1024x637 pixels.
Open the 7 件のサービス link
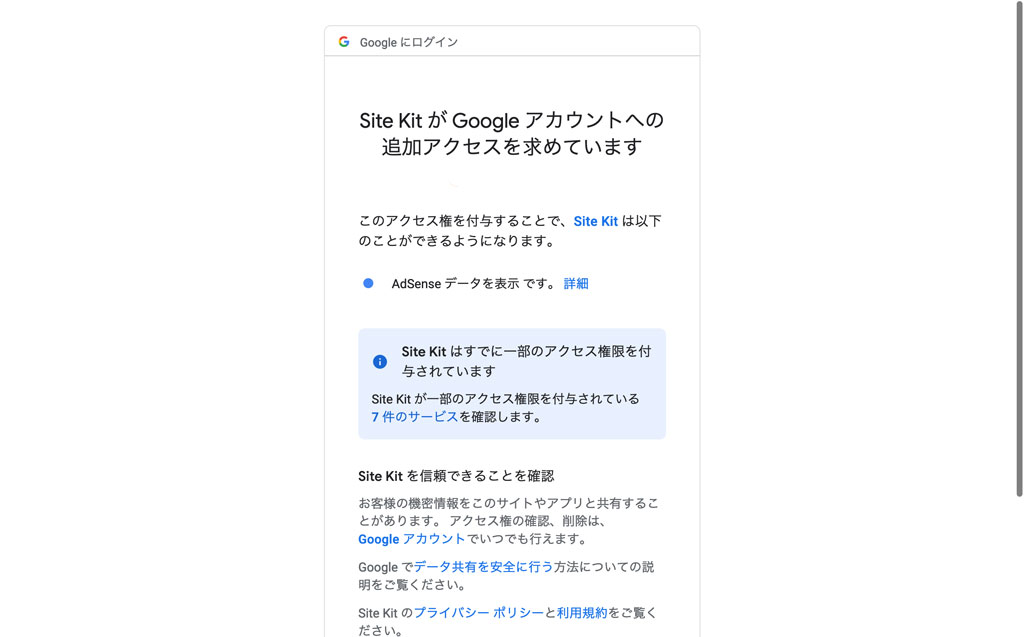415,417
